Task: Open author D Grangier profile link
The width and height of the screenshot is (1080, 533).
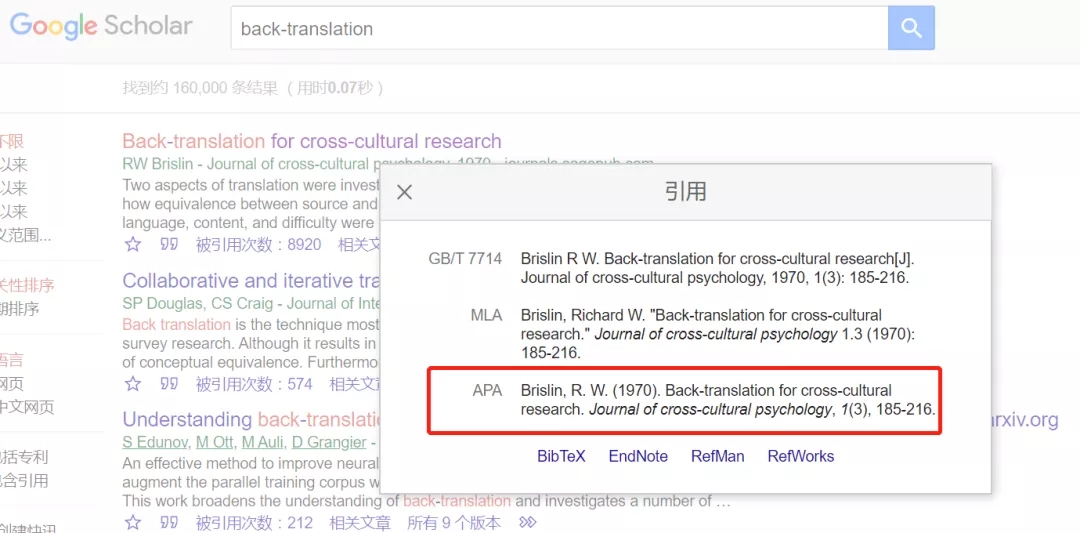Action: [x=327, y=441]
